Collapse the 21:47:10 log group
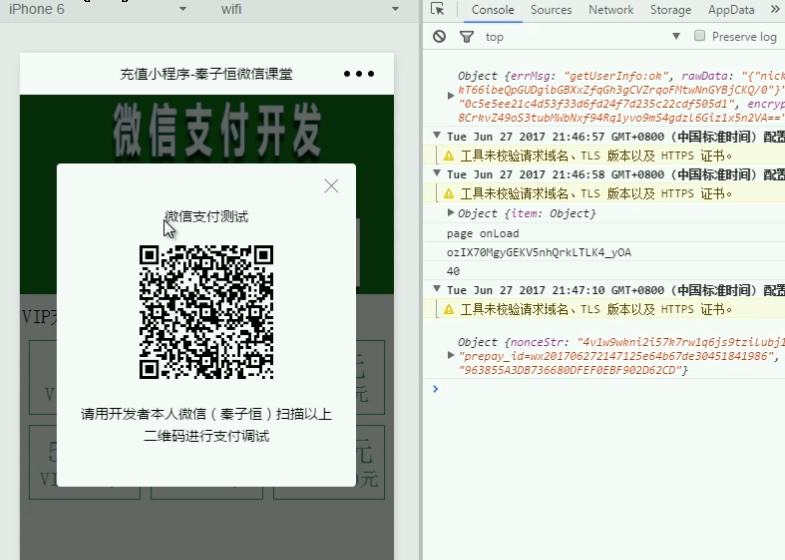The image size is (785, 560). [437, 289]
